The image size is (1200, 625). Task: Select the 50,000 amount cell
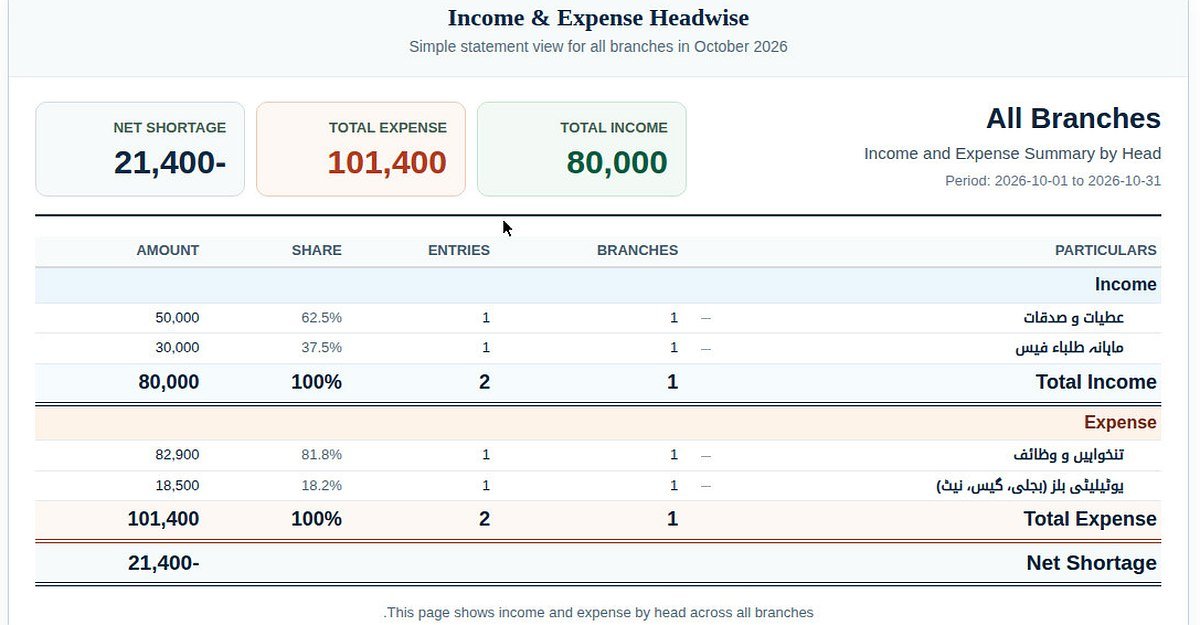pos(178,318)
